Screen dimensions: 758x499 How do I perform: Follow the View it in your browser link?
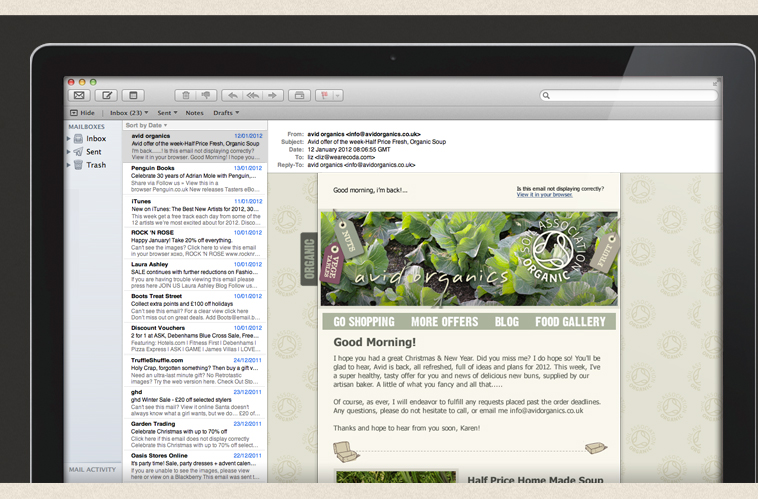pos(544,195)
